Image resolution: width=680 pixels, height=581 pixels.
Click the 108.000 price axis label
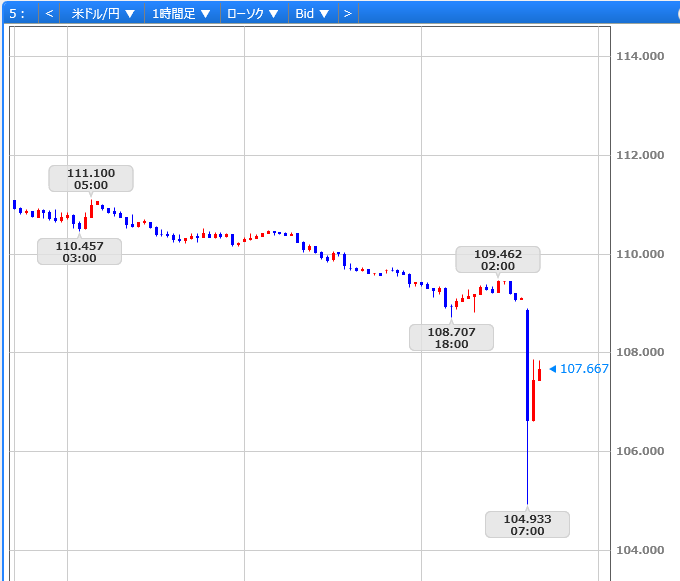pyautogui.click(x=640, y=352)
